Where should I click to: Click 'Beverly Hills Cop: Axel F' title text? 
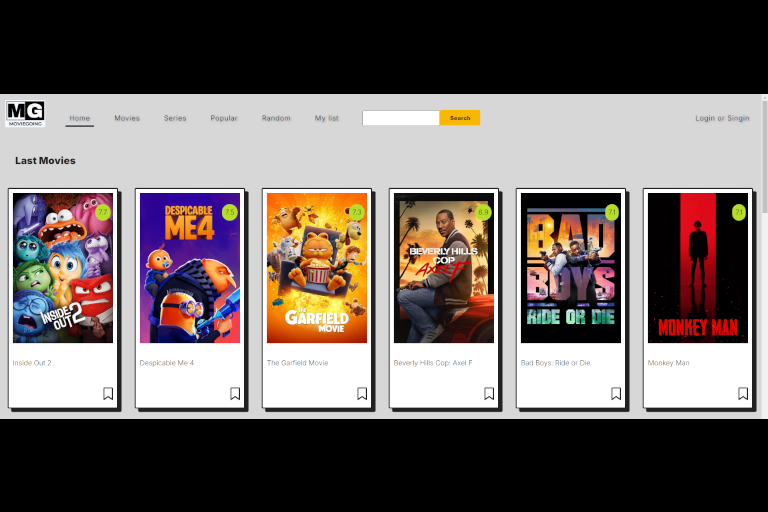(x=433, y=363)
